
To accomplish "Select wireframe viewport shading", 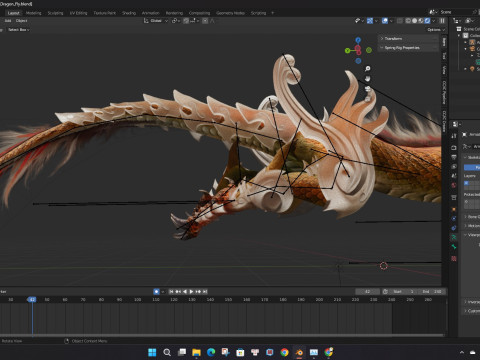I will click(x=408, y=21).
